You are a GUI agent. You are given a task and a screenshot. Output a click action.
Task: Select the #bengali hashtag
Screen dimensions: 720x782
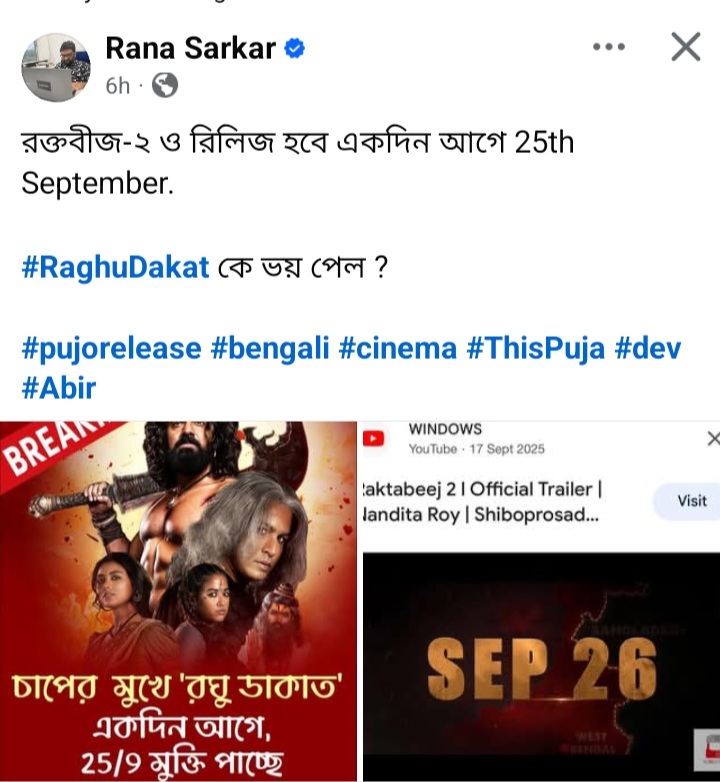point(270,349)
